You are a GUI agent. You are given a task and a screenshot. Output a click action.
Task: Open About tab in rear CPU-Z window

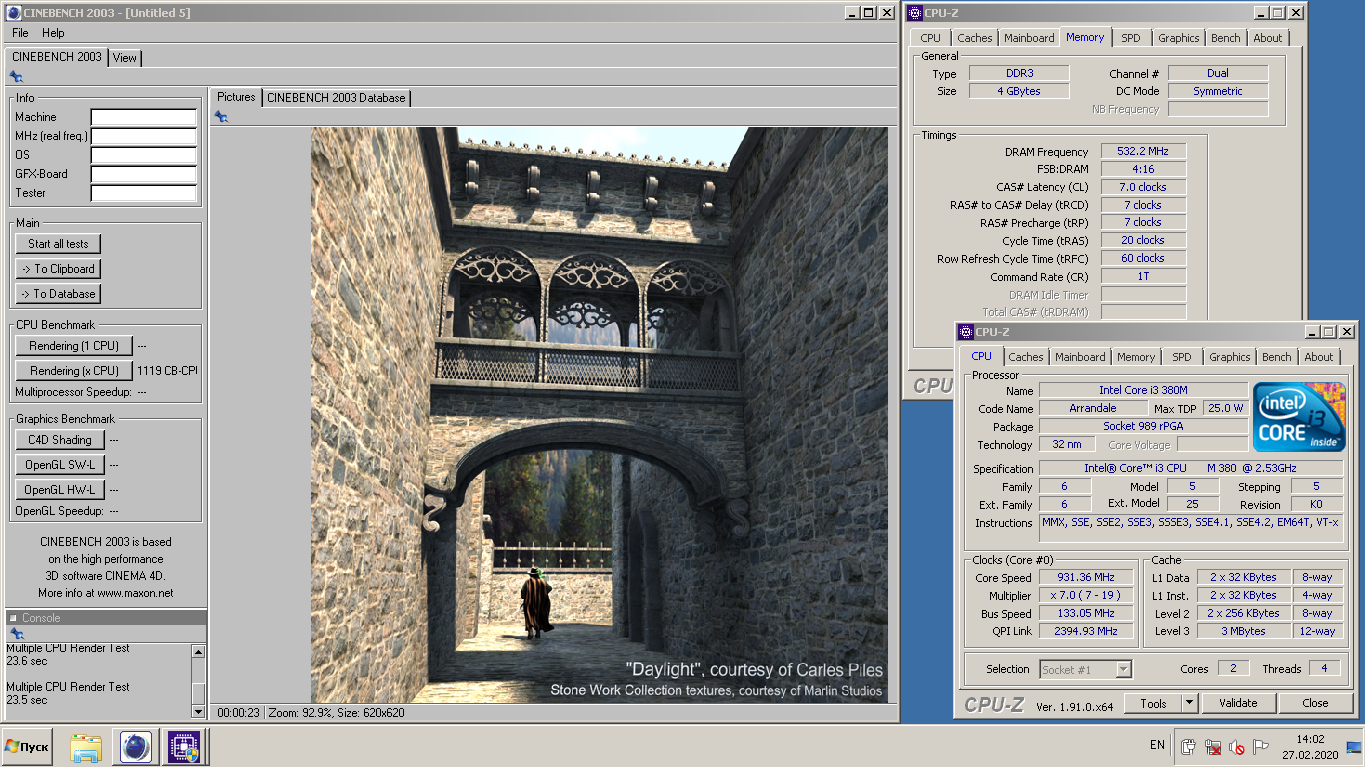(x=1268, y=38)
